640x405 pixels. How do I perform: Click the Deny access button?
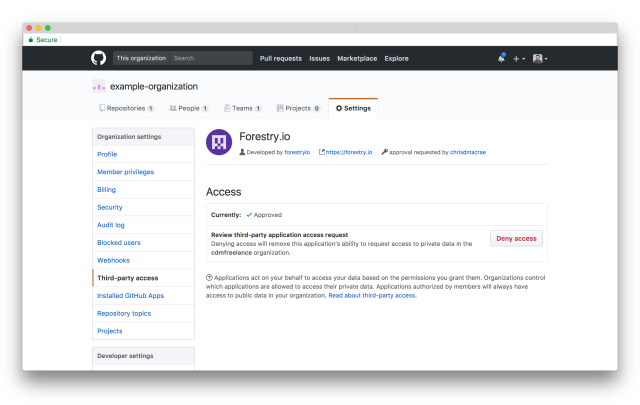click(x=516, y=238)
